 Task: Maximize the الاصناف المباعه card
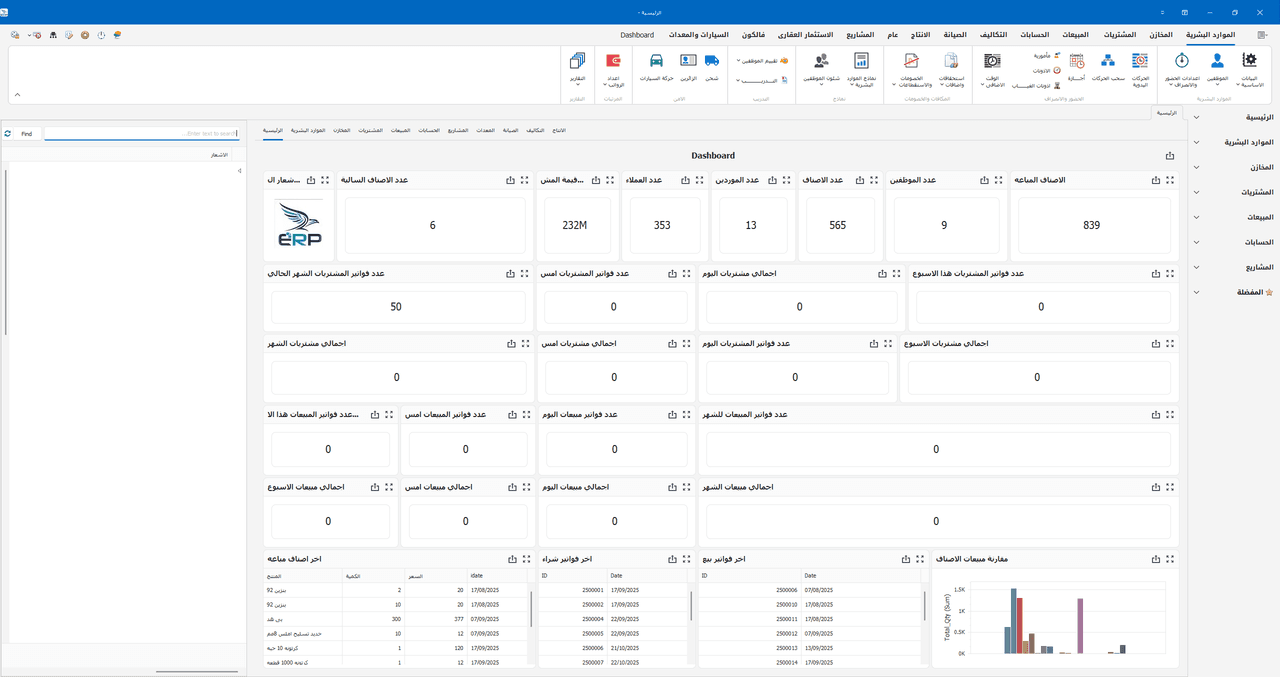1171,180
